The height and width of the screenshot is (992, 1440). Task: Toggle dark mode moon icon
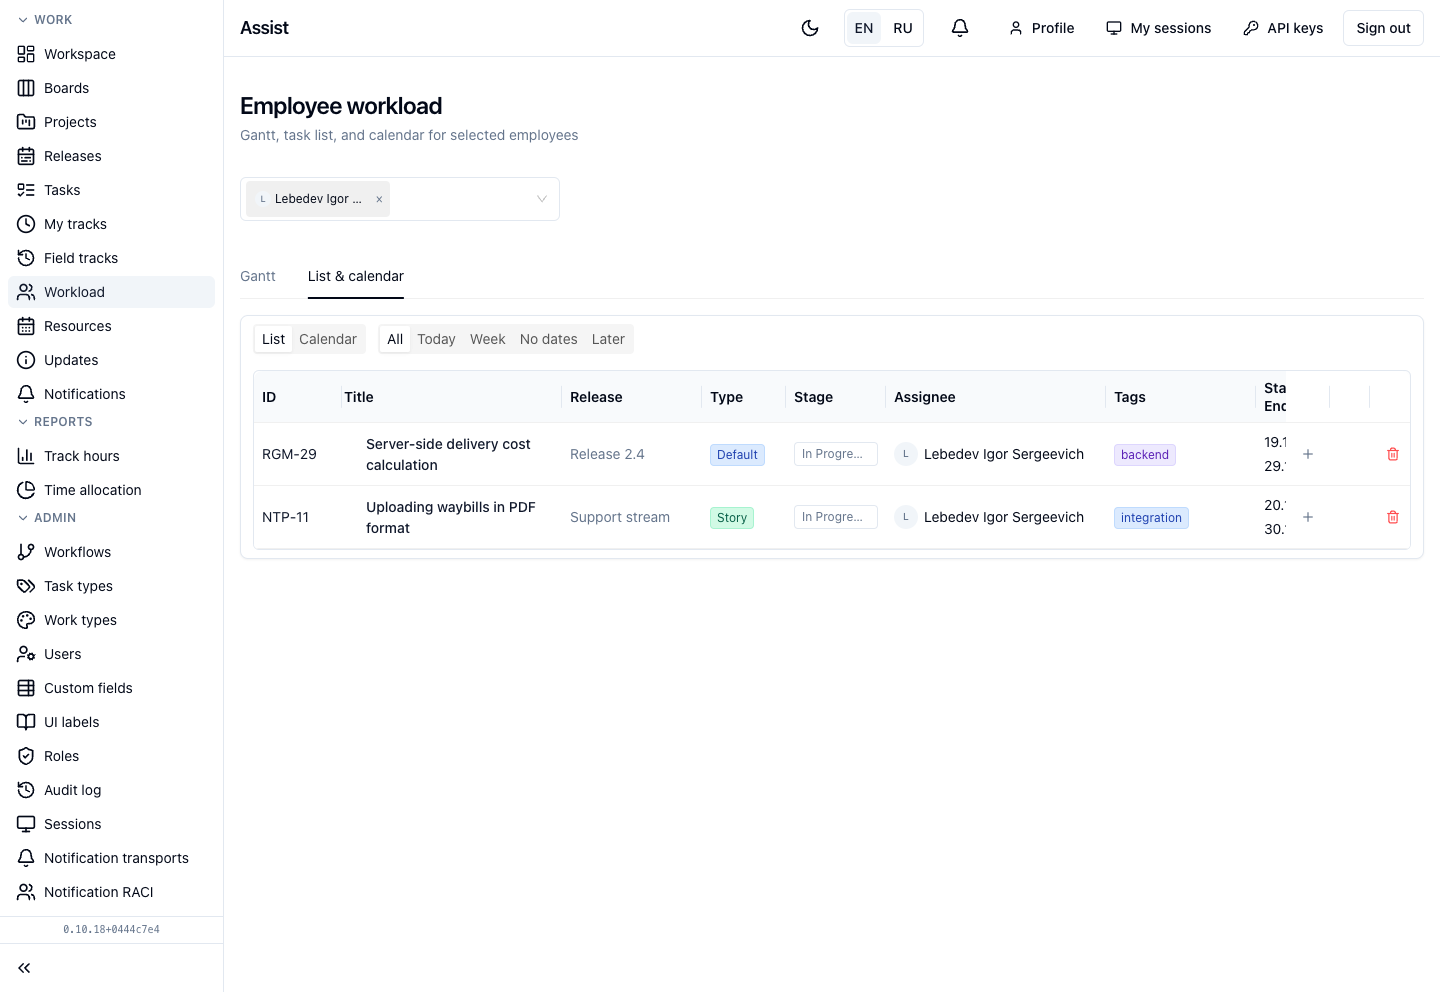(x=810, y=28)
